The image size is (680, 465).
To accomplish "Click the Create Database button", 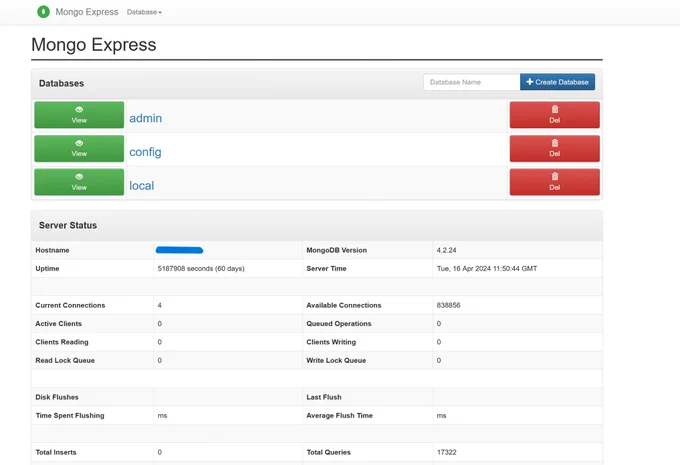I will [557, 82].
